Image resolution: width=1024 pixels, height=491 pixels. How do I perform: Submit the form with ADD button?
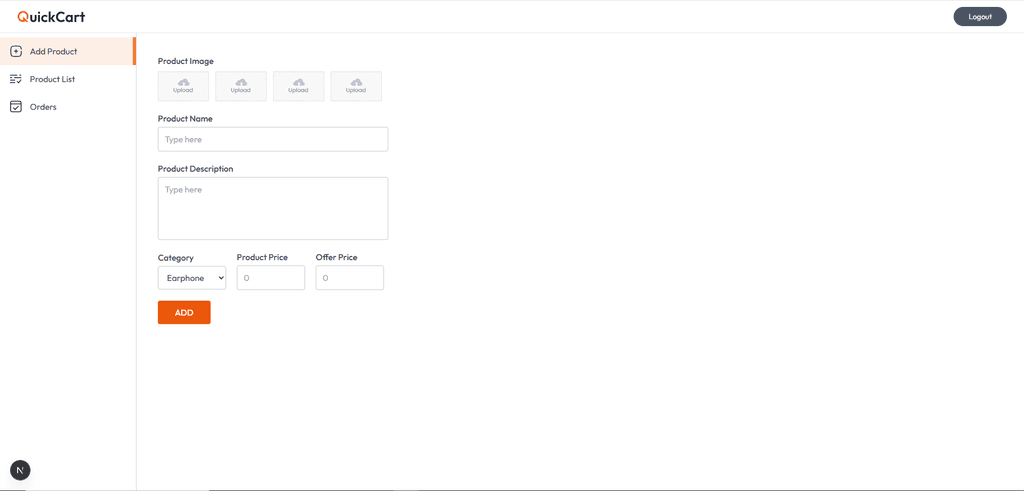(184, 312)
